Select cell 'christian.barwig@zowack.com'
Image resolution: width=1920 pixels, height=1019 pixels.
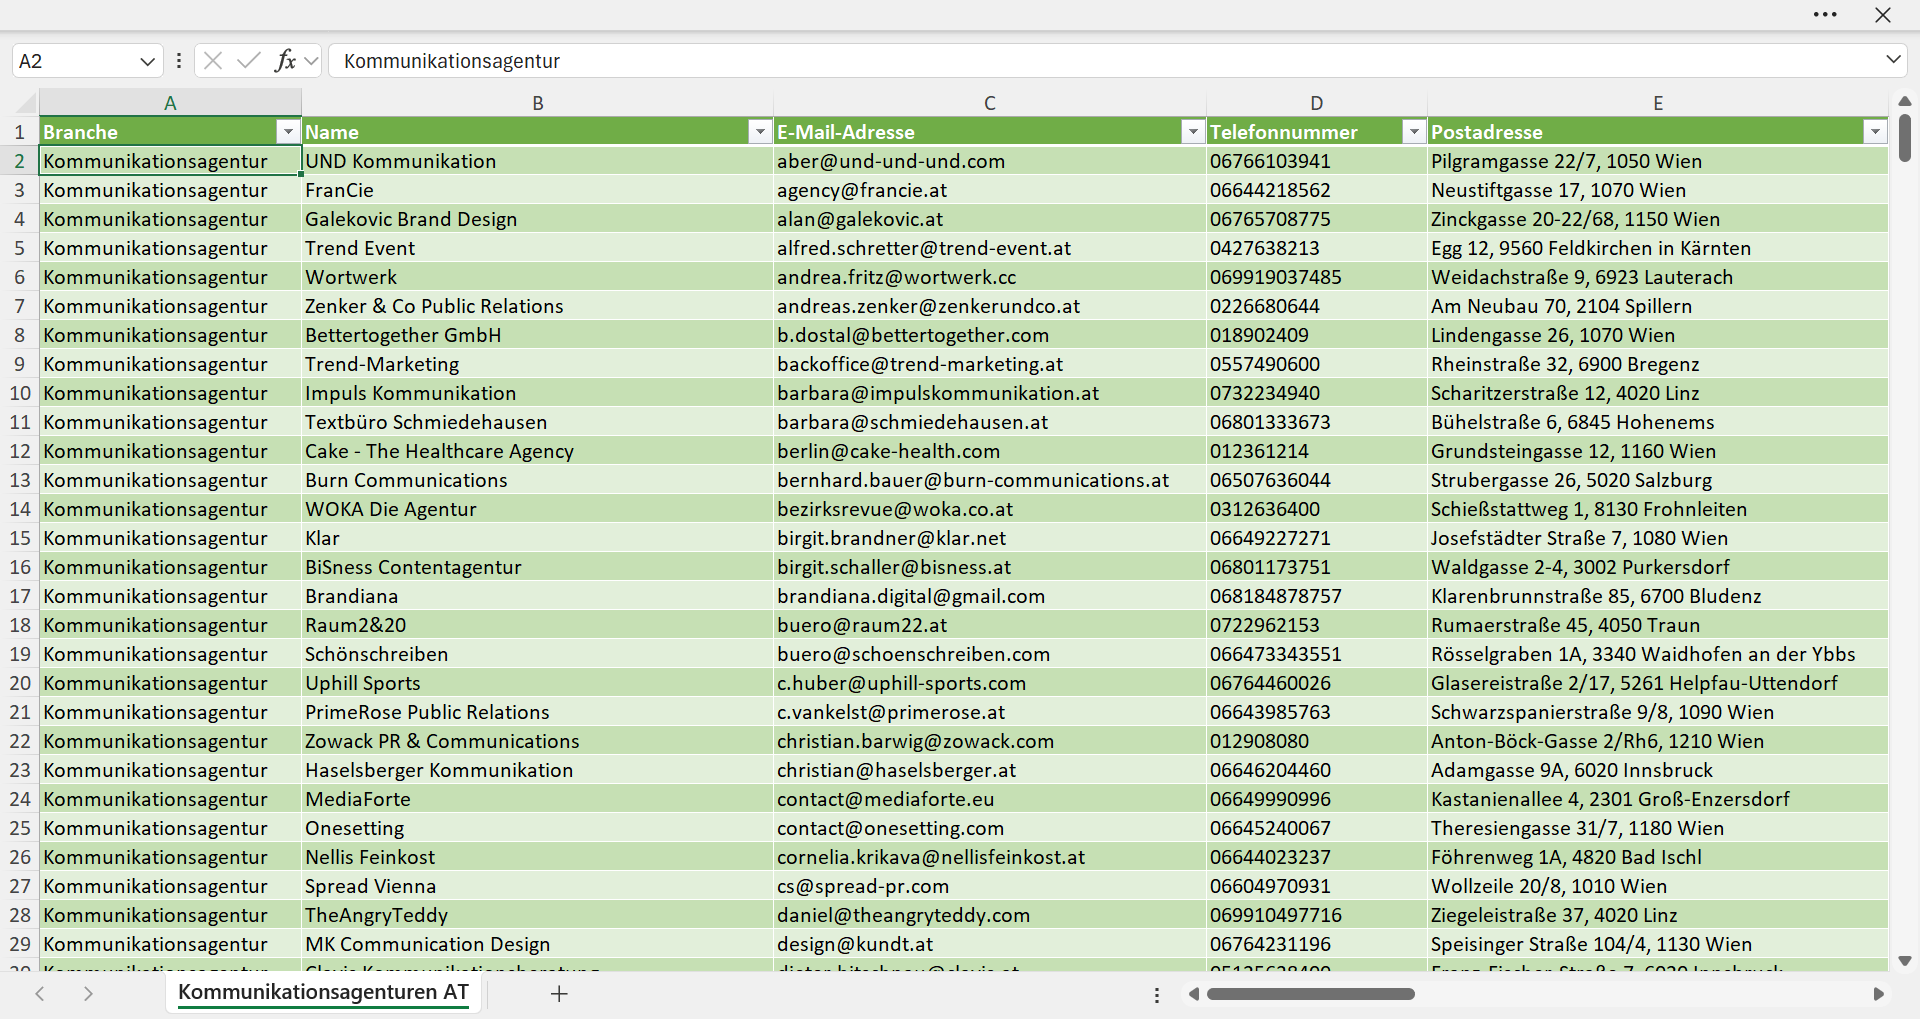tap(990, 741)
